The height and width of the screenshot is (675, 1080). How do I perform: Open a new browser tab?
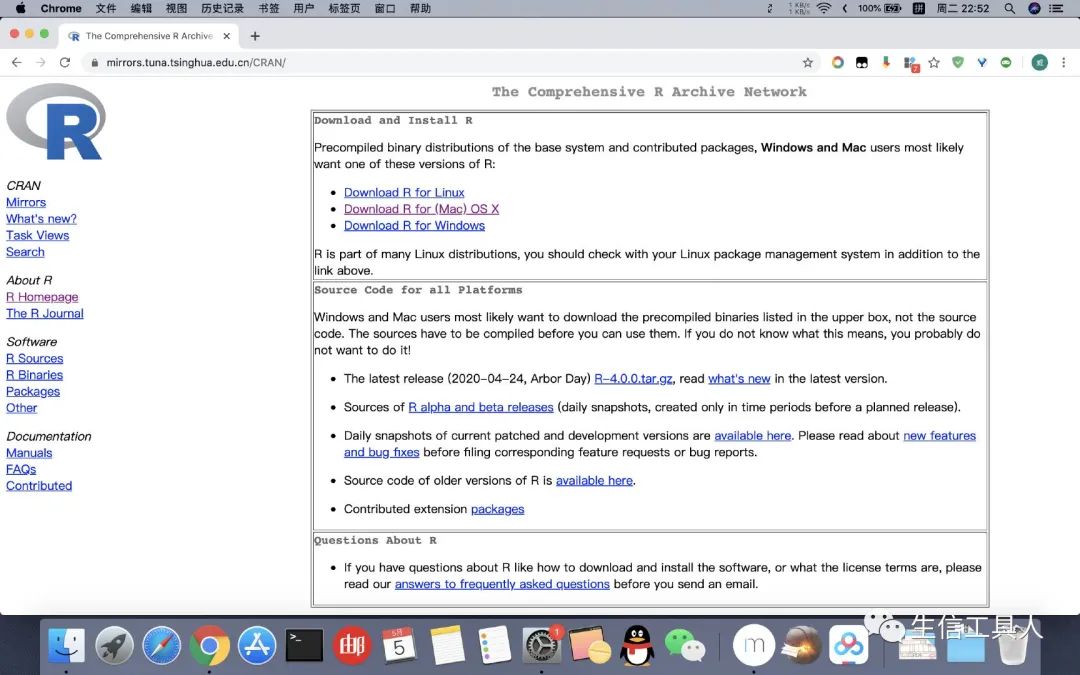coord(255,36)
